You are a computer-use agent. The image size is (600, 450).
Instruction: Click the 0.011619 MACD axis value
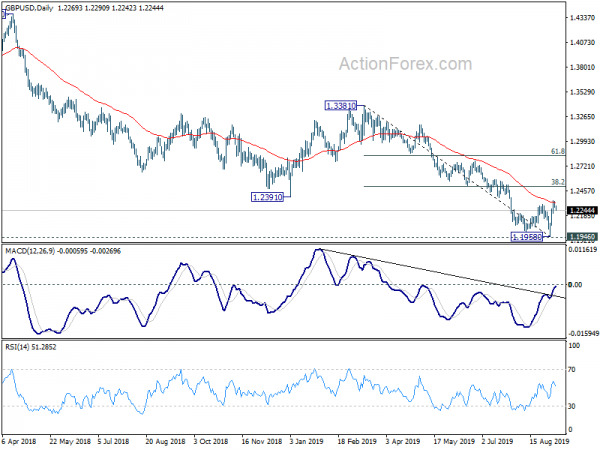pos(583,249)
